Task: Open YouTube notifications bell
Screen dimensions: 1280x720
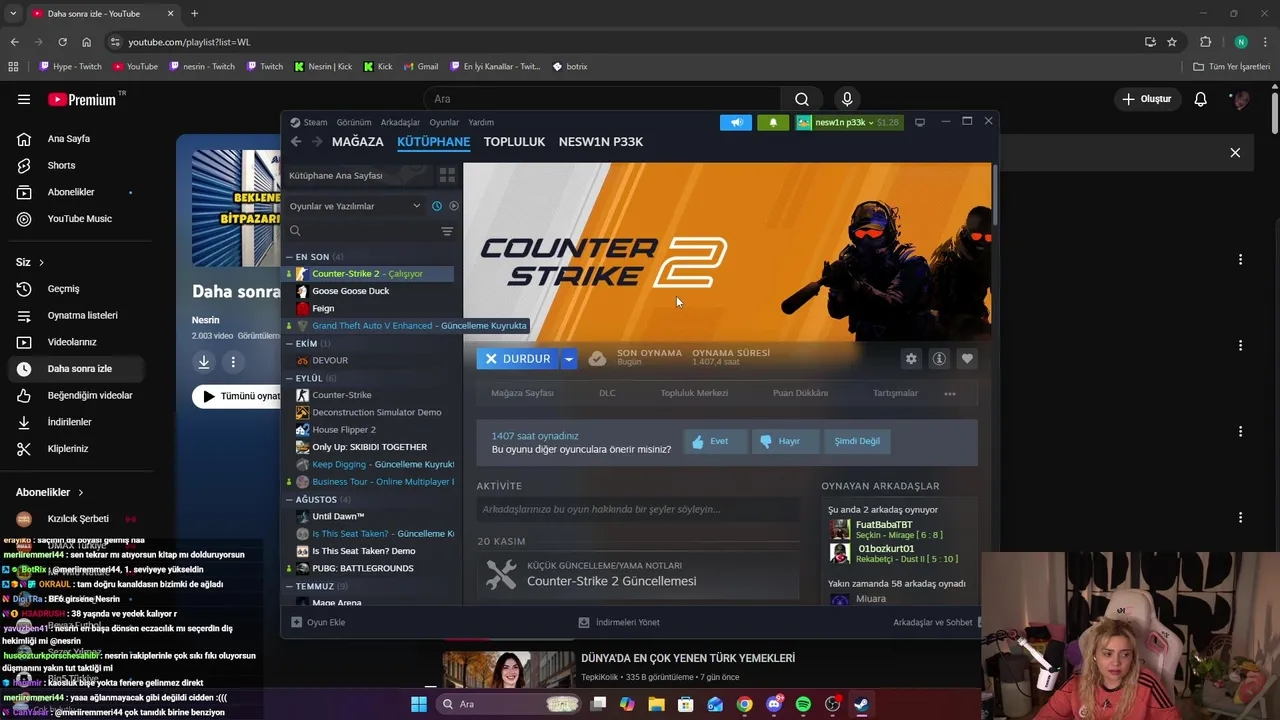Action: (1200, 99)
